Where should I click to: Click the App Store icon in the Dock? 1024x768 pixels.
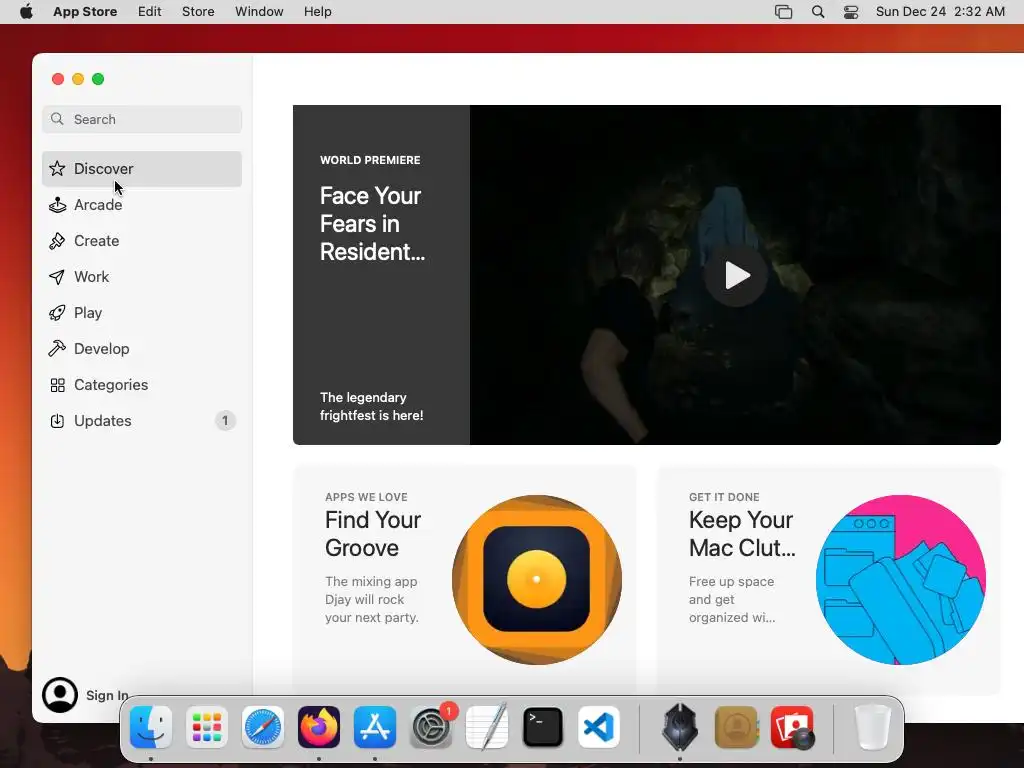(375, 727)
